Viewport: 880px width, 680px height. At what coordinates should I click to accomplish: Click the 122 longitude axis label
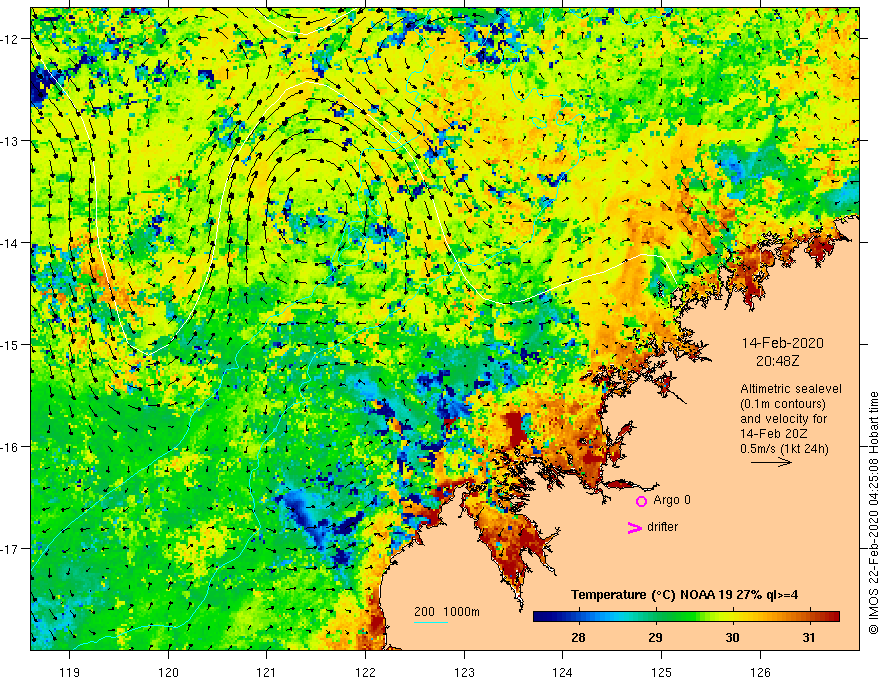[365, 672]
